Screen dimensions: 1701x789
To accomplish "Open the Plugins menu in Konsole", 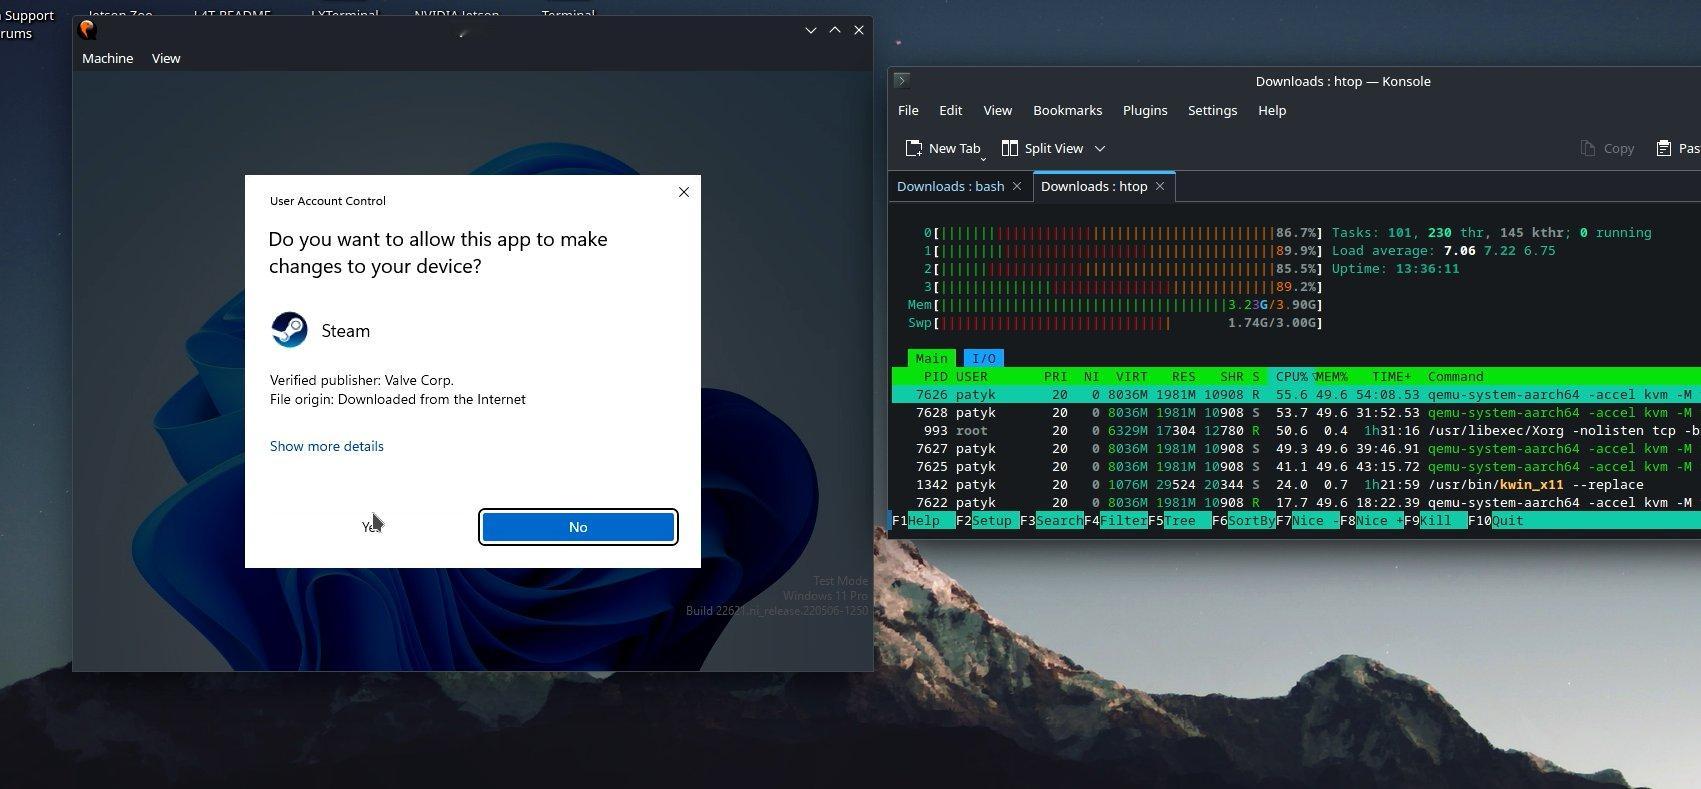I will click(x=1145, y=110).
